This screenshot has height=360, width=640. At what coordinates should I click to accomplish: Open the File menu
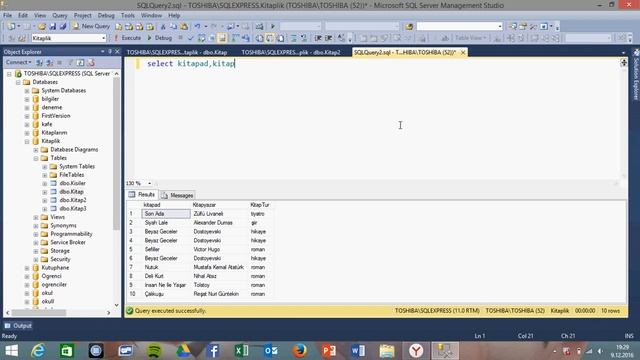(7, 16)
